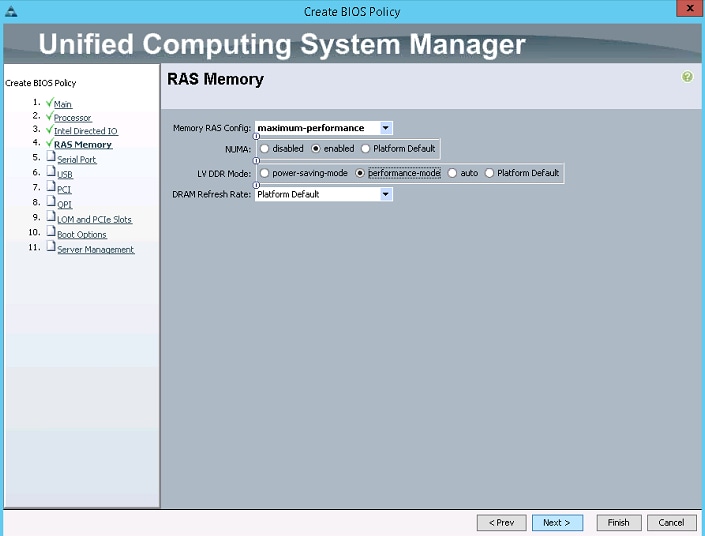The width and height of the screenshot is (705, 536).
Task: Open the Memory RAS Config dropdown
Action: pos(386,128)
